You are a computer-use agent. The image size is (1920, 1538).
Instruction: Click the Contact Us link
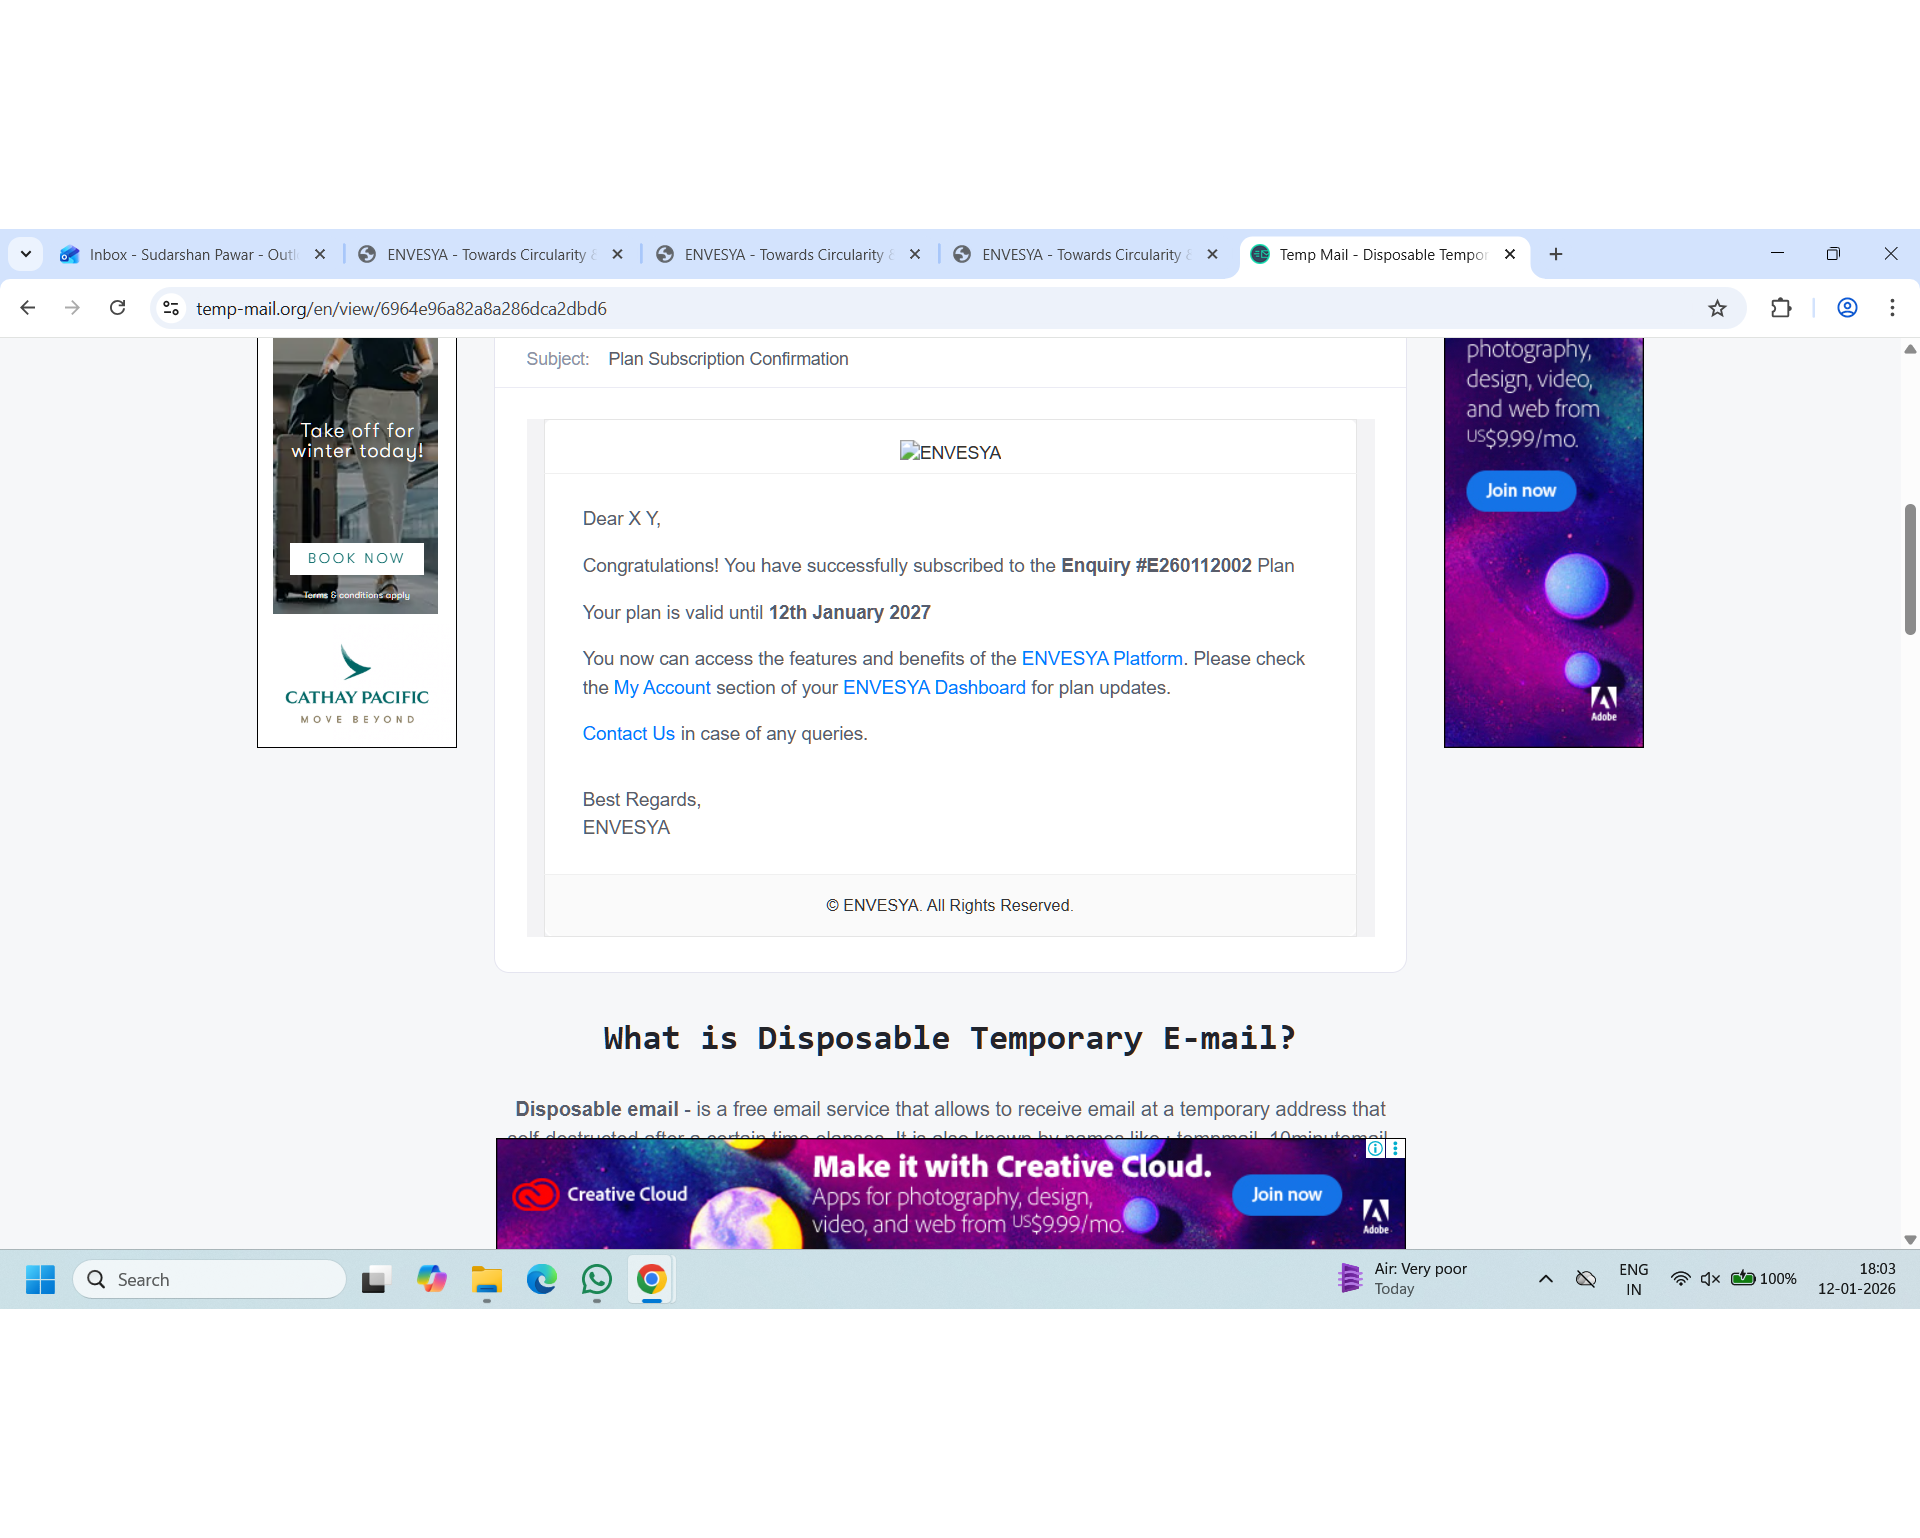(628, 733)
